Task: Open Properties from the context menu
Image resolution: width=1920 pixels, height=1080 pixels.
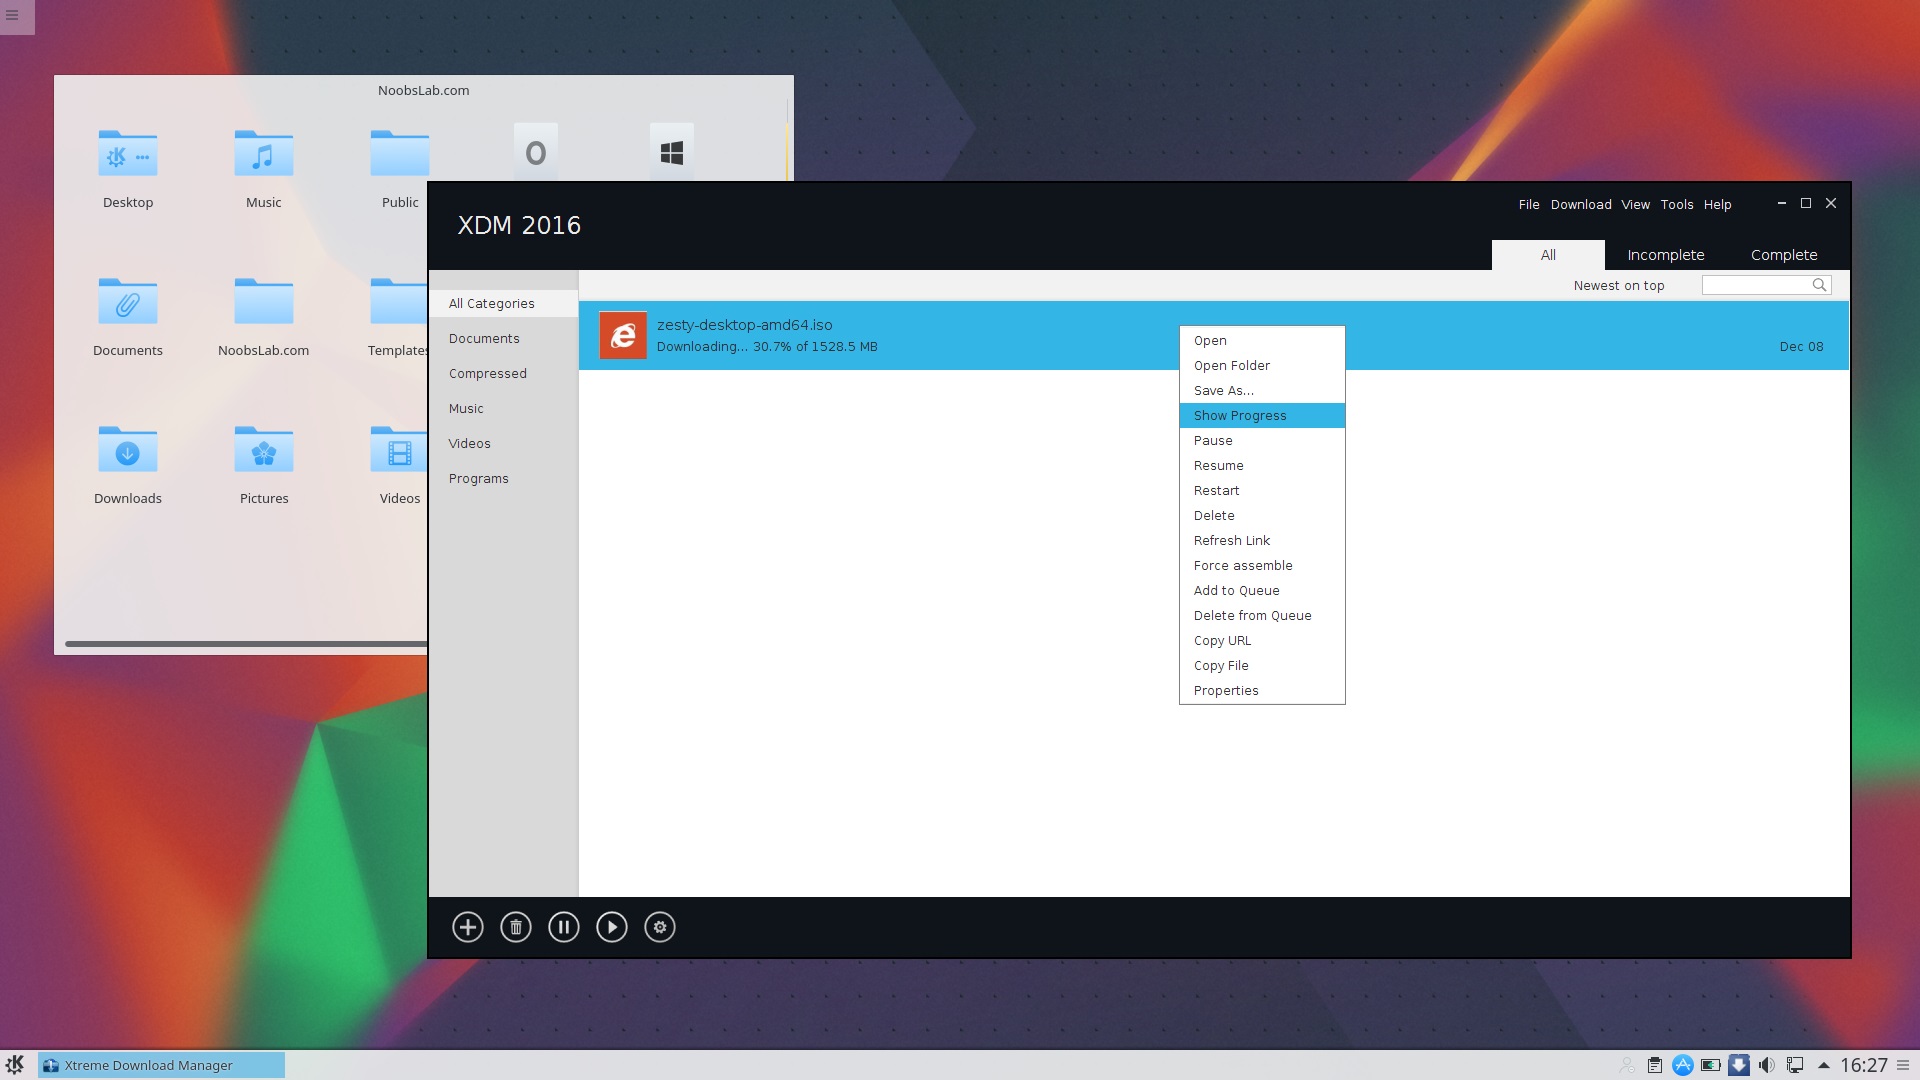Action: (1262, 691)
